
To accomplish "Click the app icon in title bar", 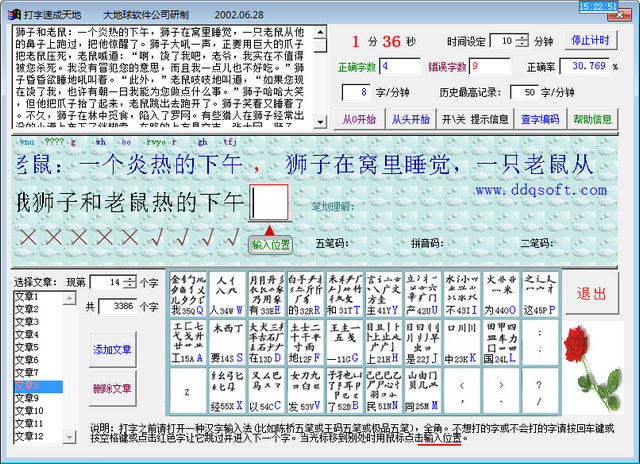I will point(14,15).
